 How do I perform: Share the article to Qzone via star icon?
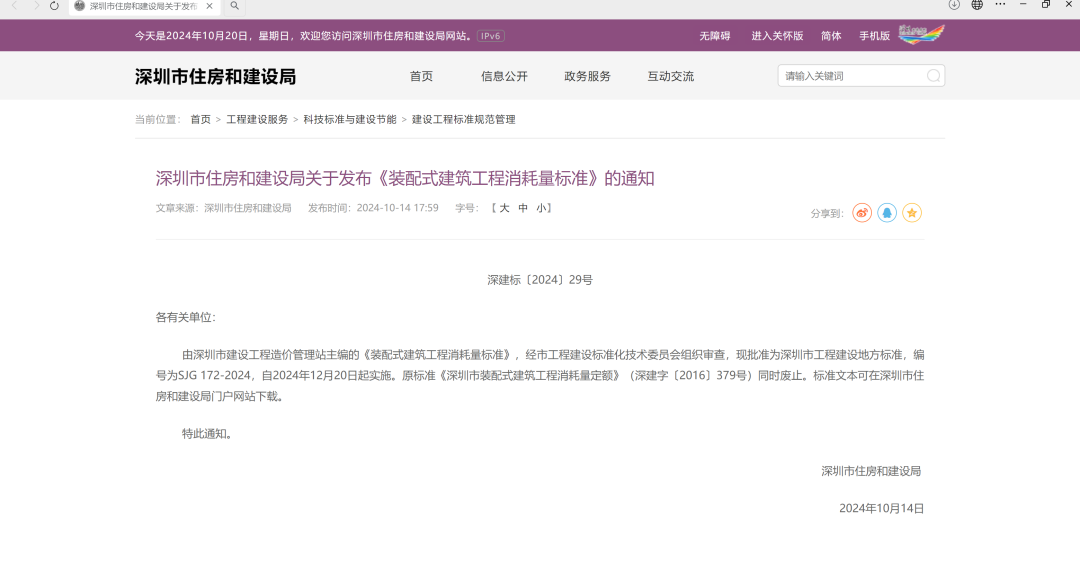tap(912, 213)
